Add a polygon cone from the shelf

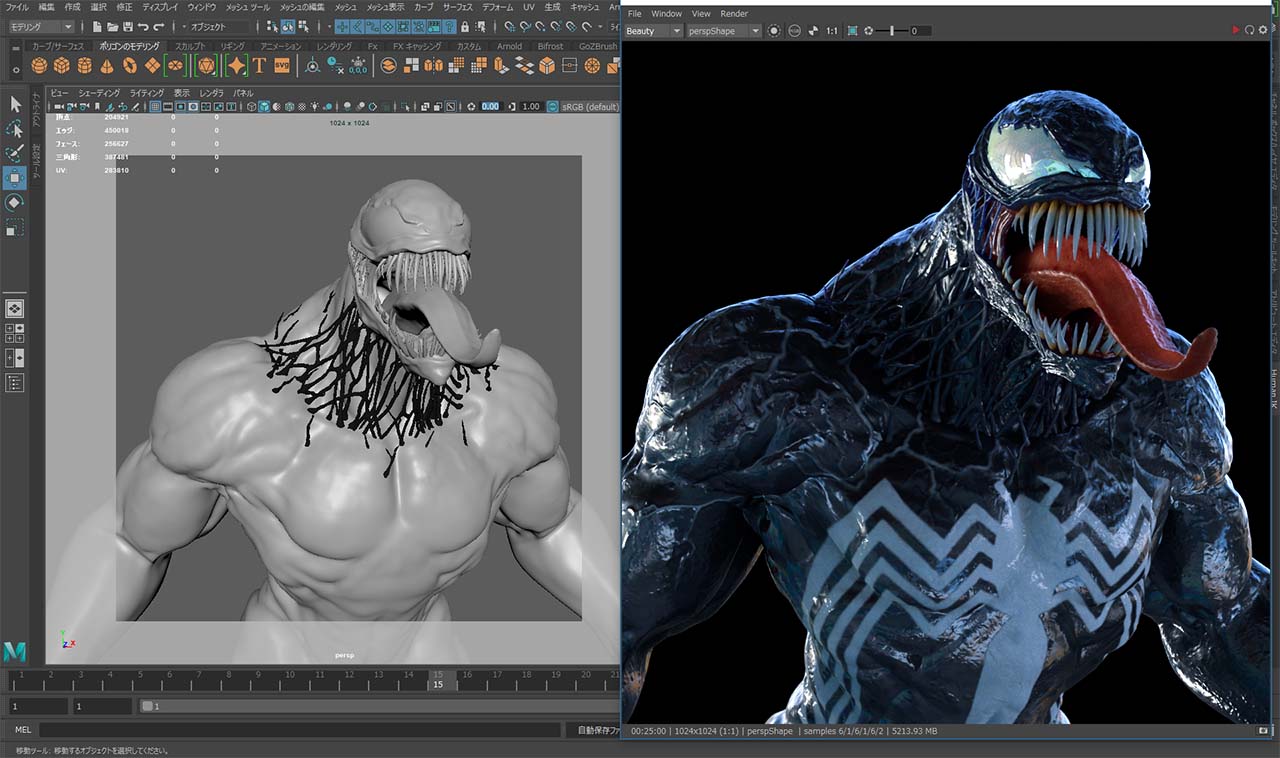tap(107, 66)
